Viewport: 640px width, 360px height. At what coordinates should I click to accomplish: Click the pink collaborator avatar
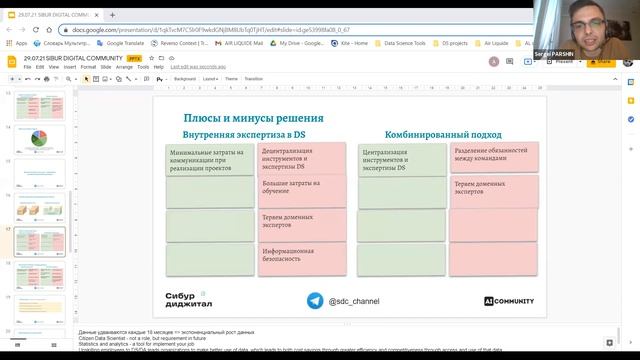(494, 62)
